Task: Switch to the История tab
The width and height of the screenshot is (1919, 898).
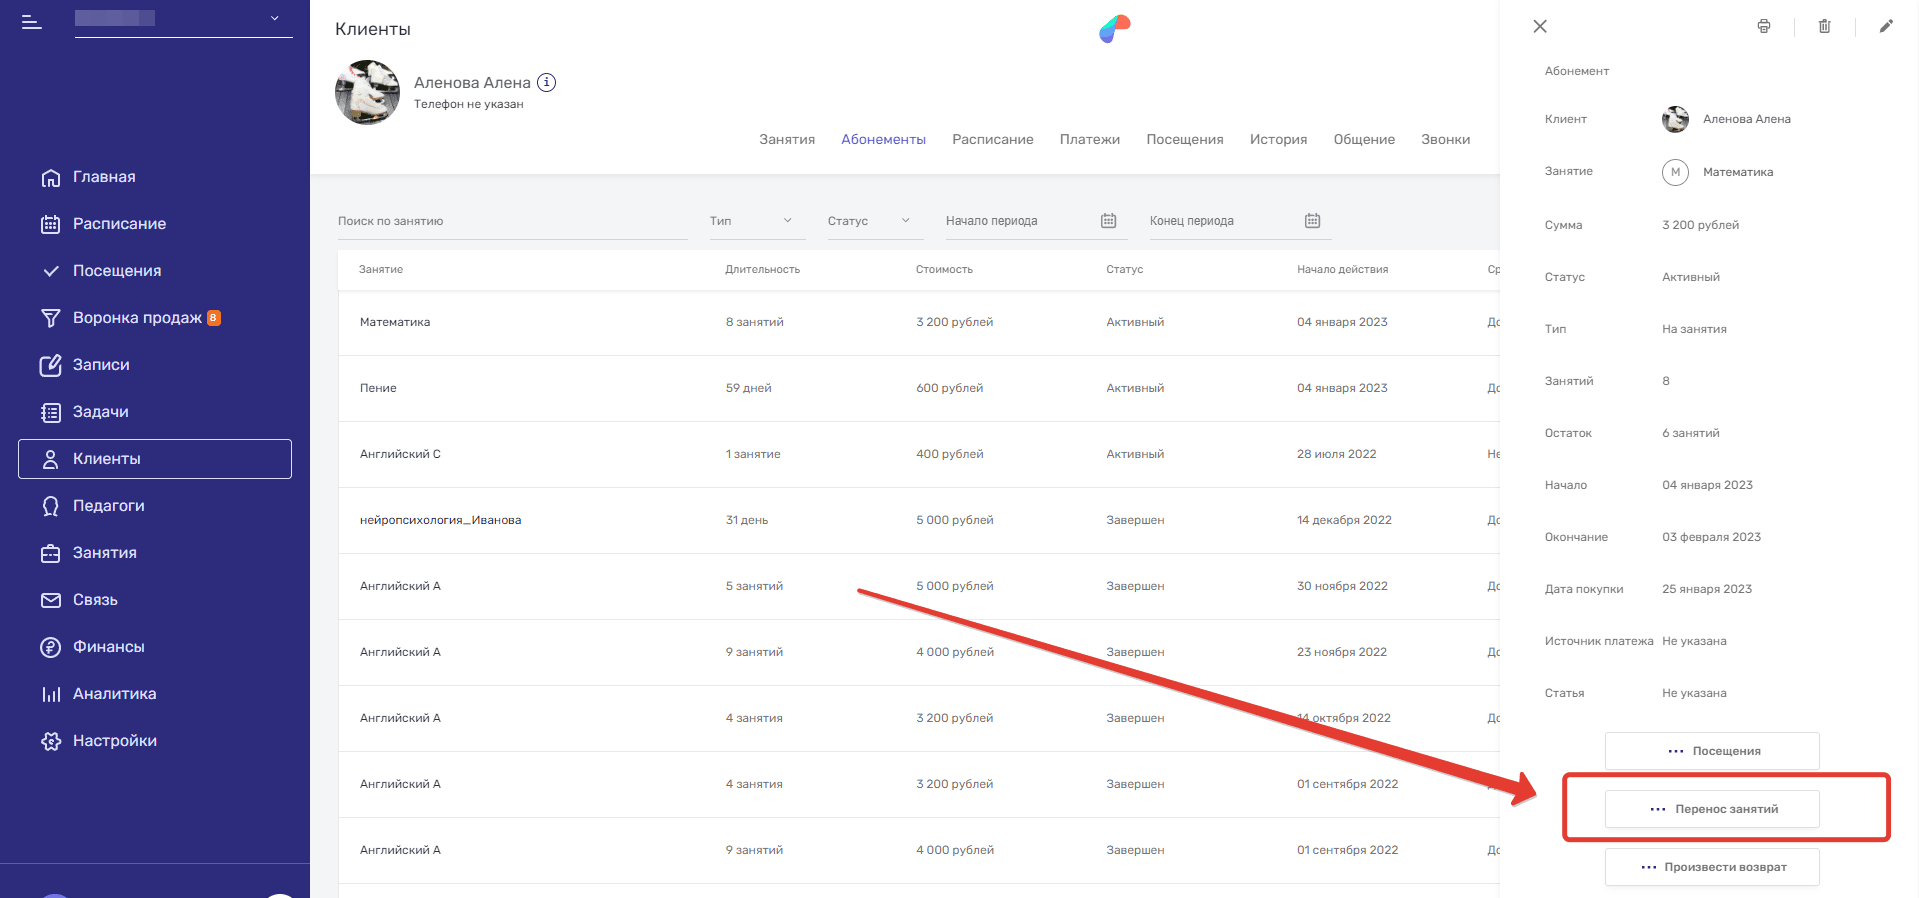Action: (1278, 140)
